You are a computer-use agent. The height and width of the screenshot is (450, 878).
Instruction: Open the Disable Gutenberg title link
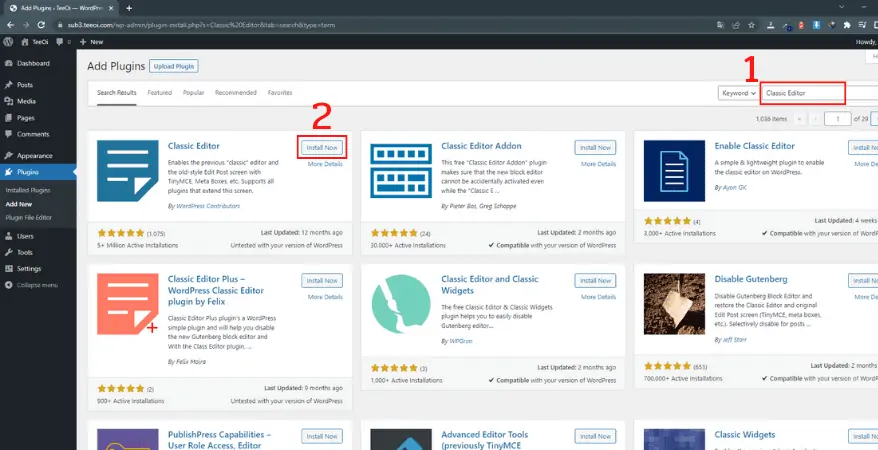click(x=751, y=279)
